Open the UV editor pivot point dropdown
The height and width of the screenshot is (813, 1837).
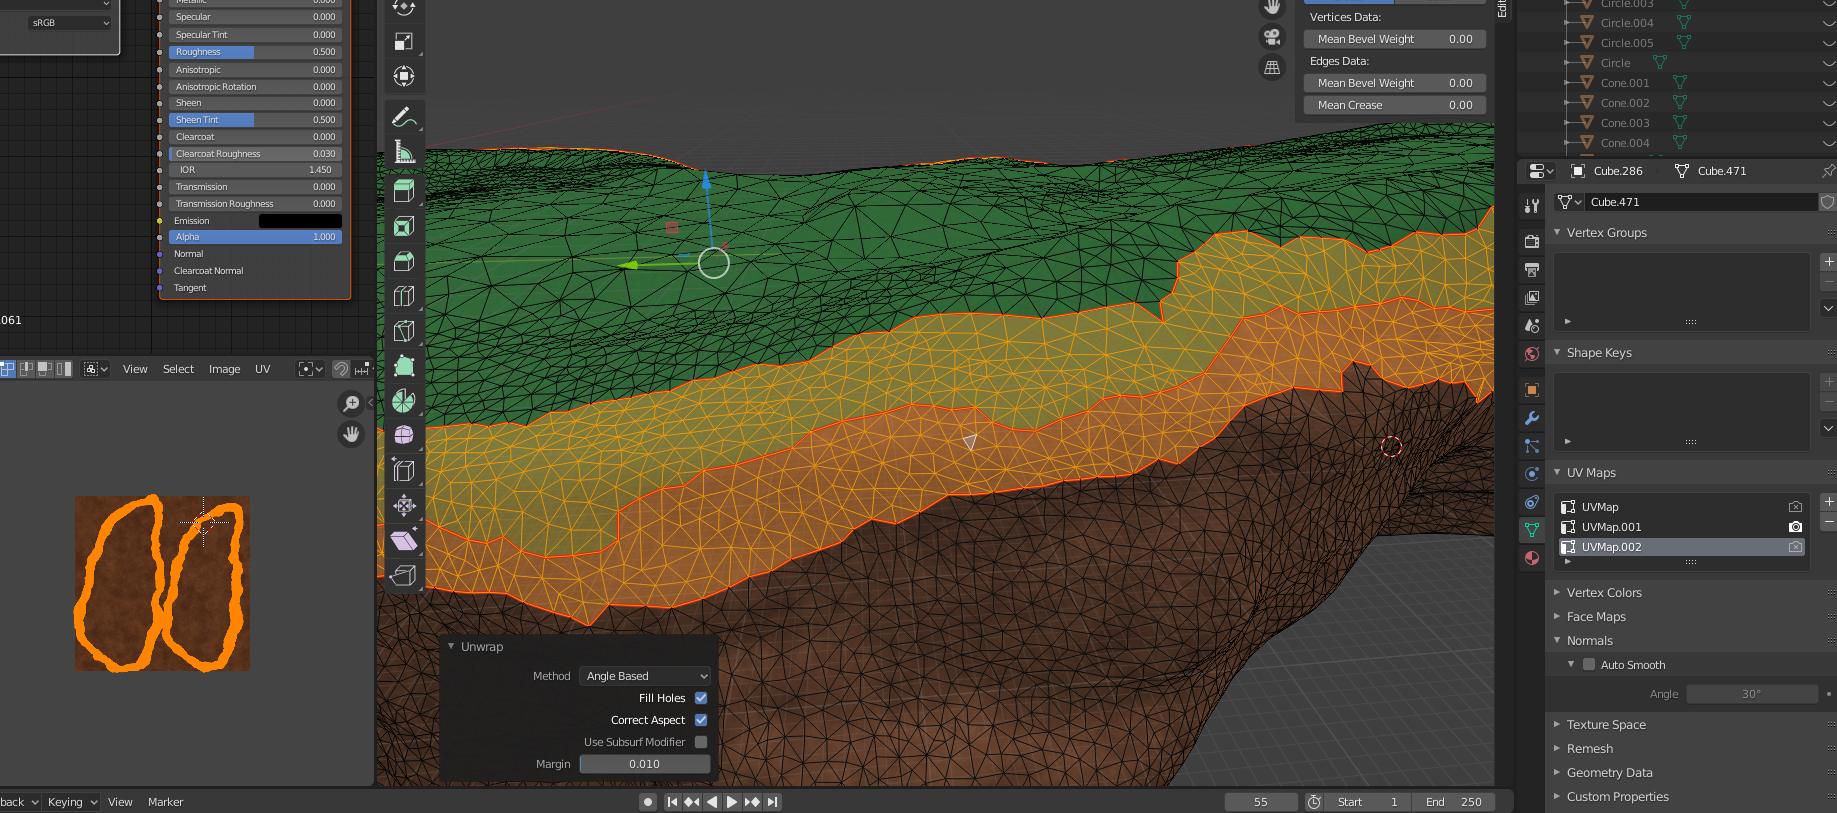(x=311, y=369)
